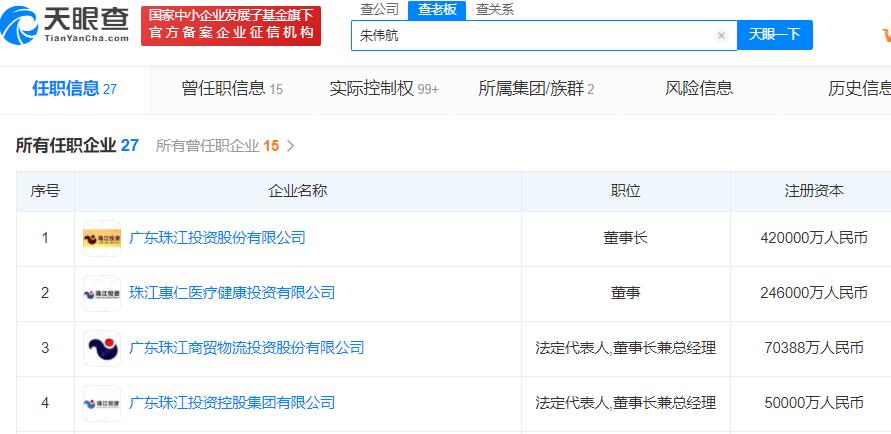891x434 pixels.
Task: Click the row number 1 cell
Action: tap(45, 238)
